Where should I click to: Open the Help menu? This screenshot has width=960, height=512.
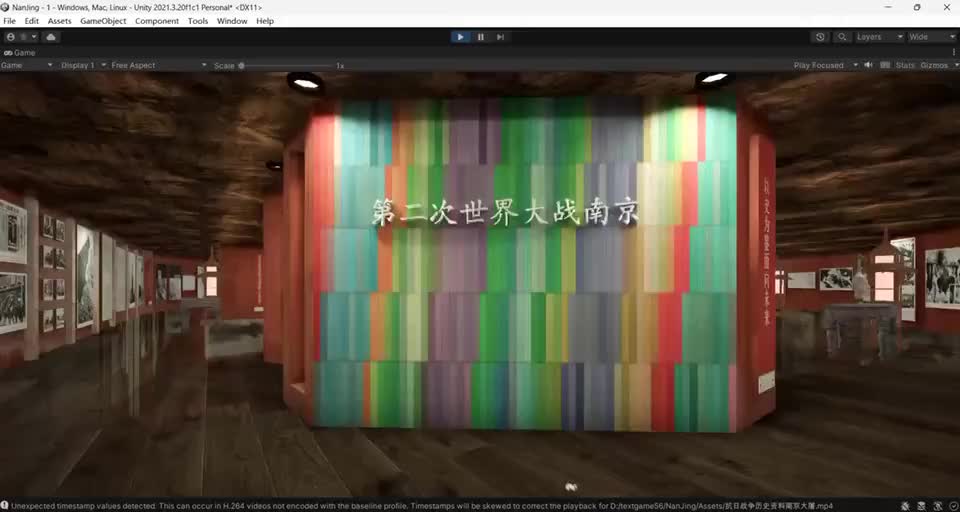point(265,21)
